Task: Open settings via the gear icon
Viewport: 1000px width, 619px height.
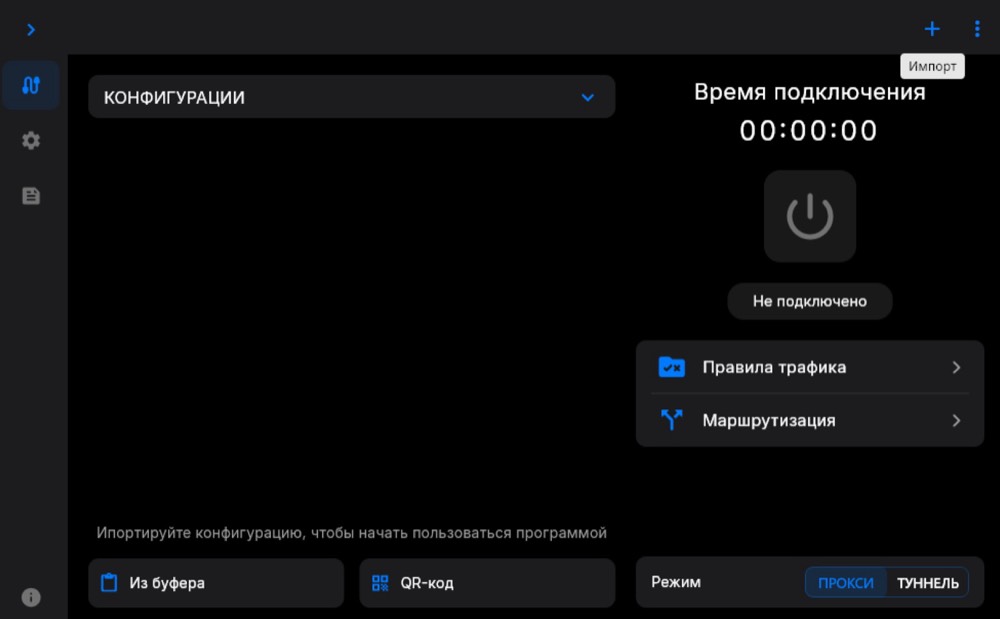Action: [31, 140]
